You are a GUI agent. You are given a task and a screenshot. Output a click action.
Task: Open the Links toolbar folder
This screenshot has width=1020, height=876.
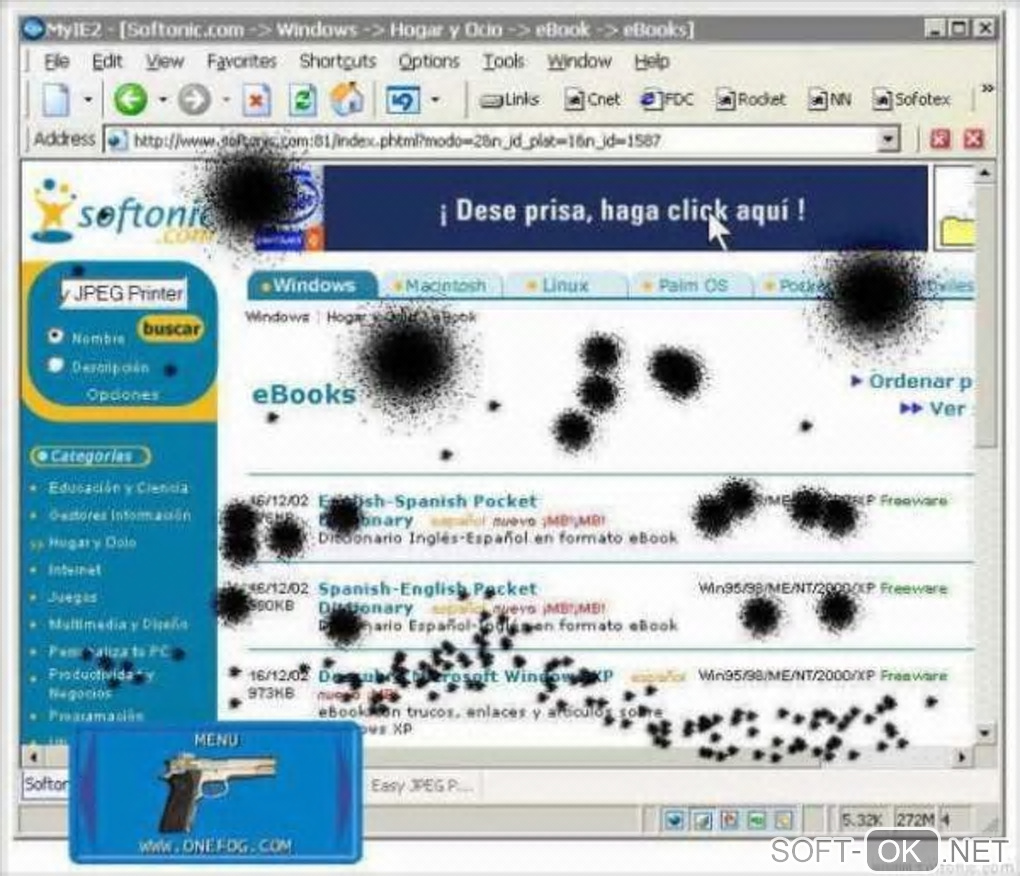point(509,100)
